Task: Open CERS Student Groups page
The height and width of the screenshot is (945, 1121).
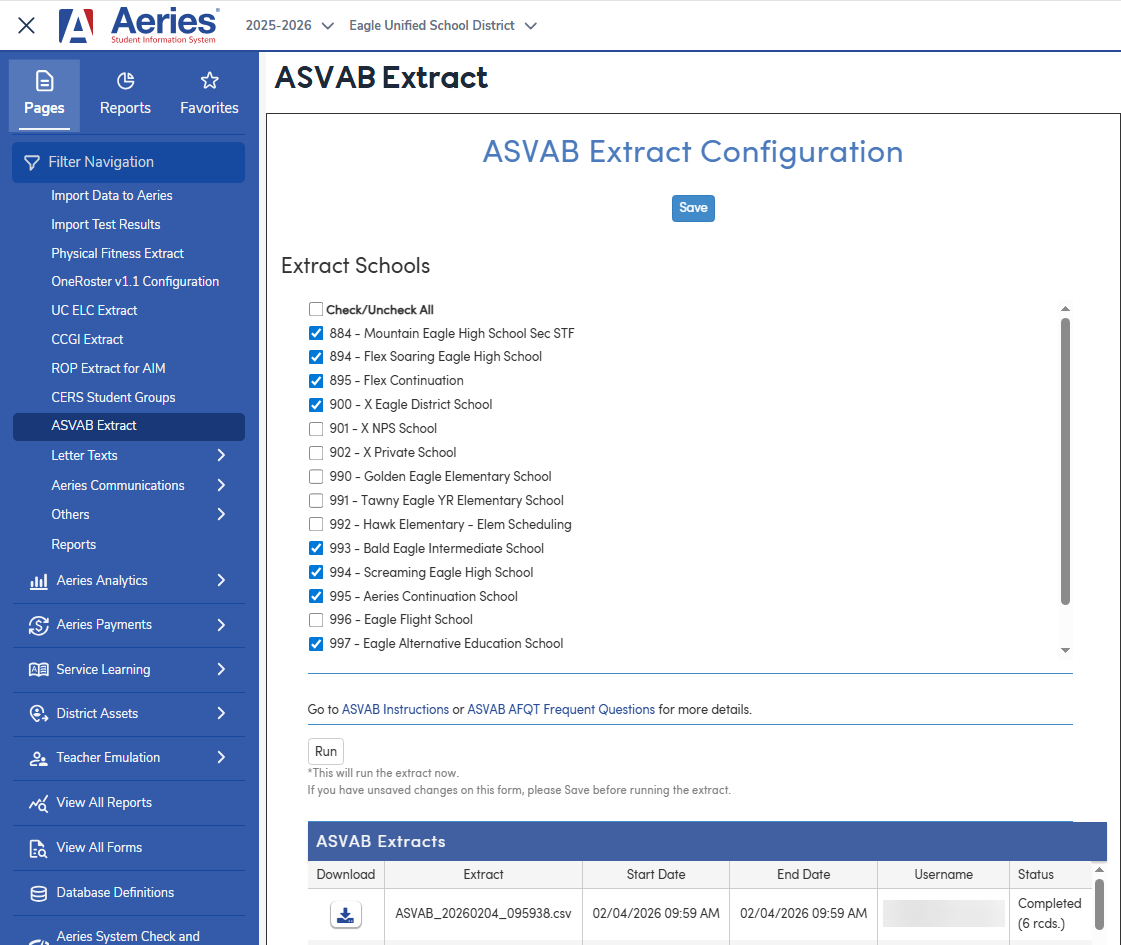Action: pyautogui.click(x=113, y=397)
